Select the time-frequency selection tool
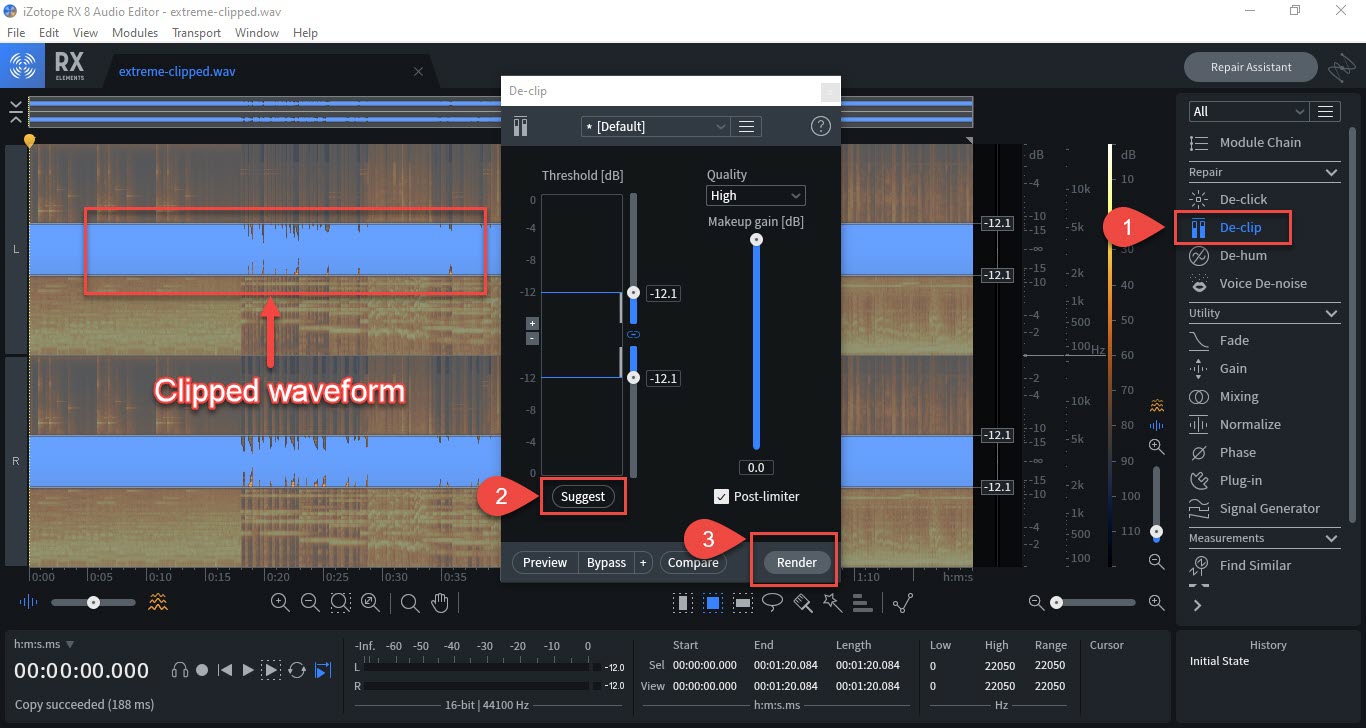The height and width of the screenshot is (728, 1366). point(713,603)
